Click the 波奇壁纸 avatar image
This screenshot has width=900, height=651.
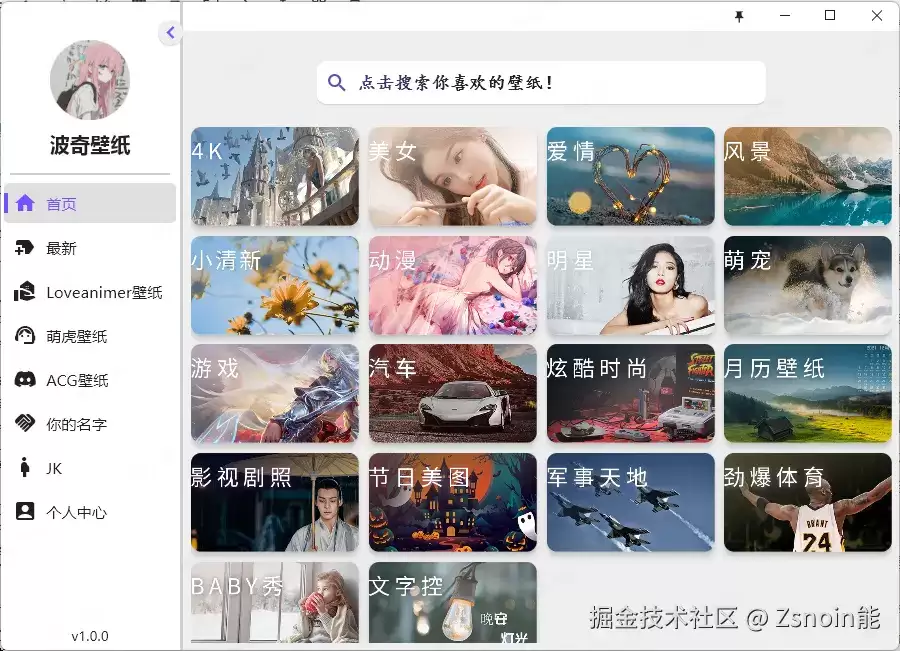pos(90,80)
